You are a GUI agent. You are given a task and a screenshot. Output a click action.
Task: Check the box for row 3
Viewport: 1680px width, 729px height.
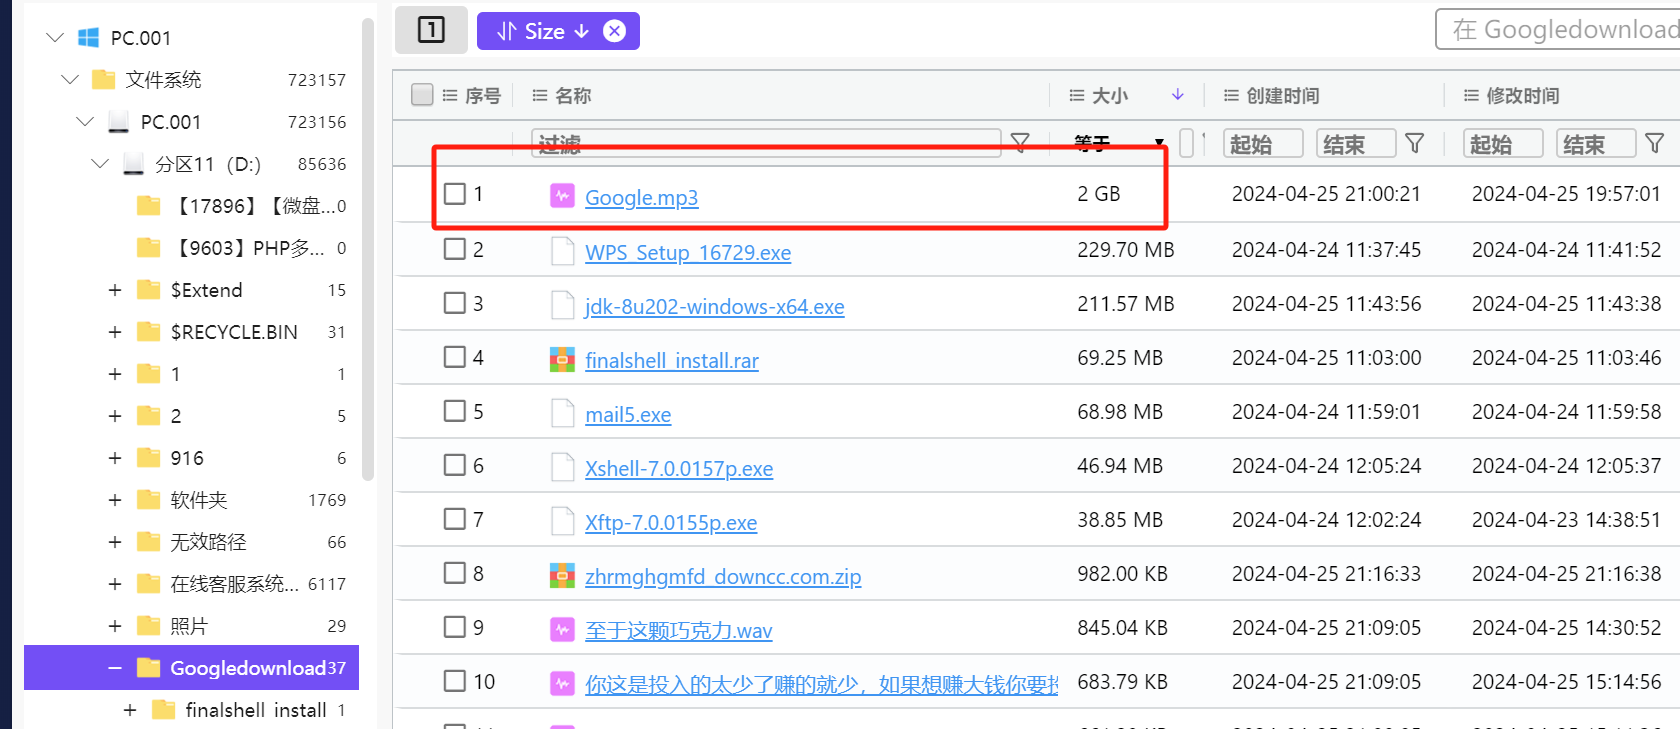[x=455, y=303]
